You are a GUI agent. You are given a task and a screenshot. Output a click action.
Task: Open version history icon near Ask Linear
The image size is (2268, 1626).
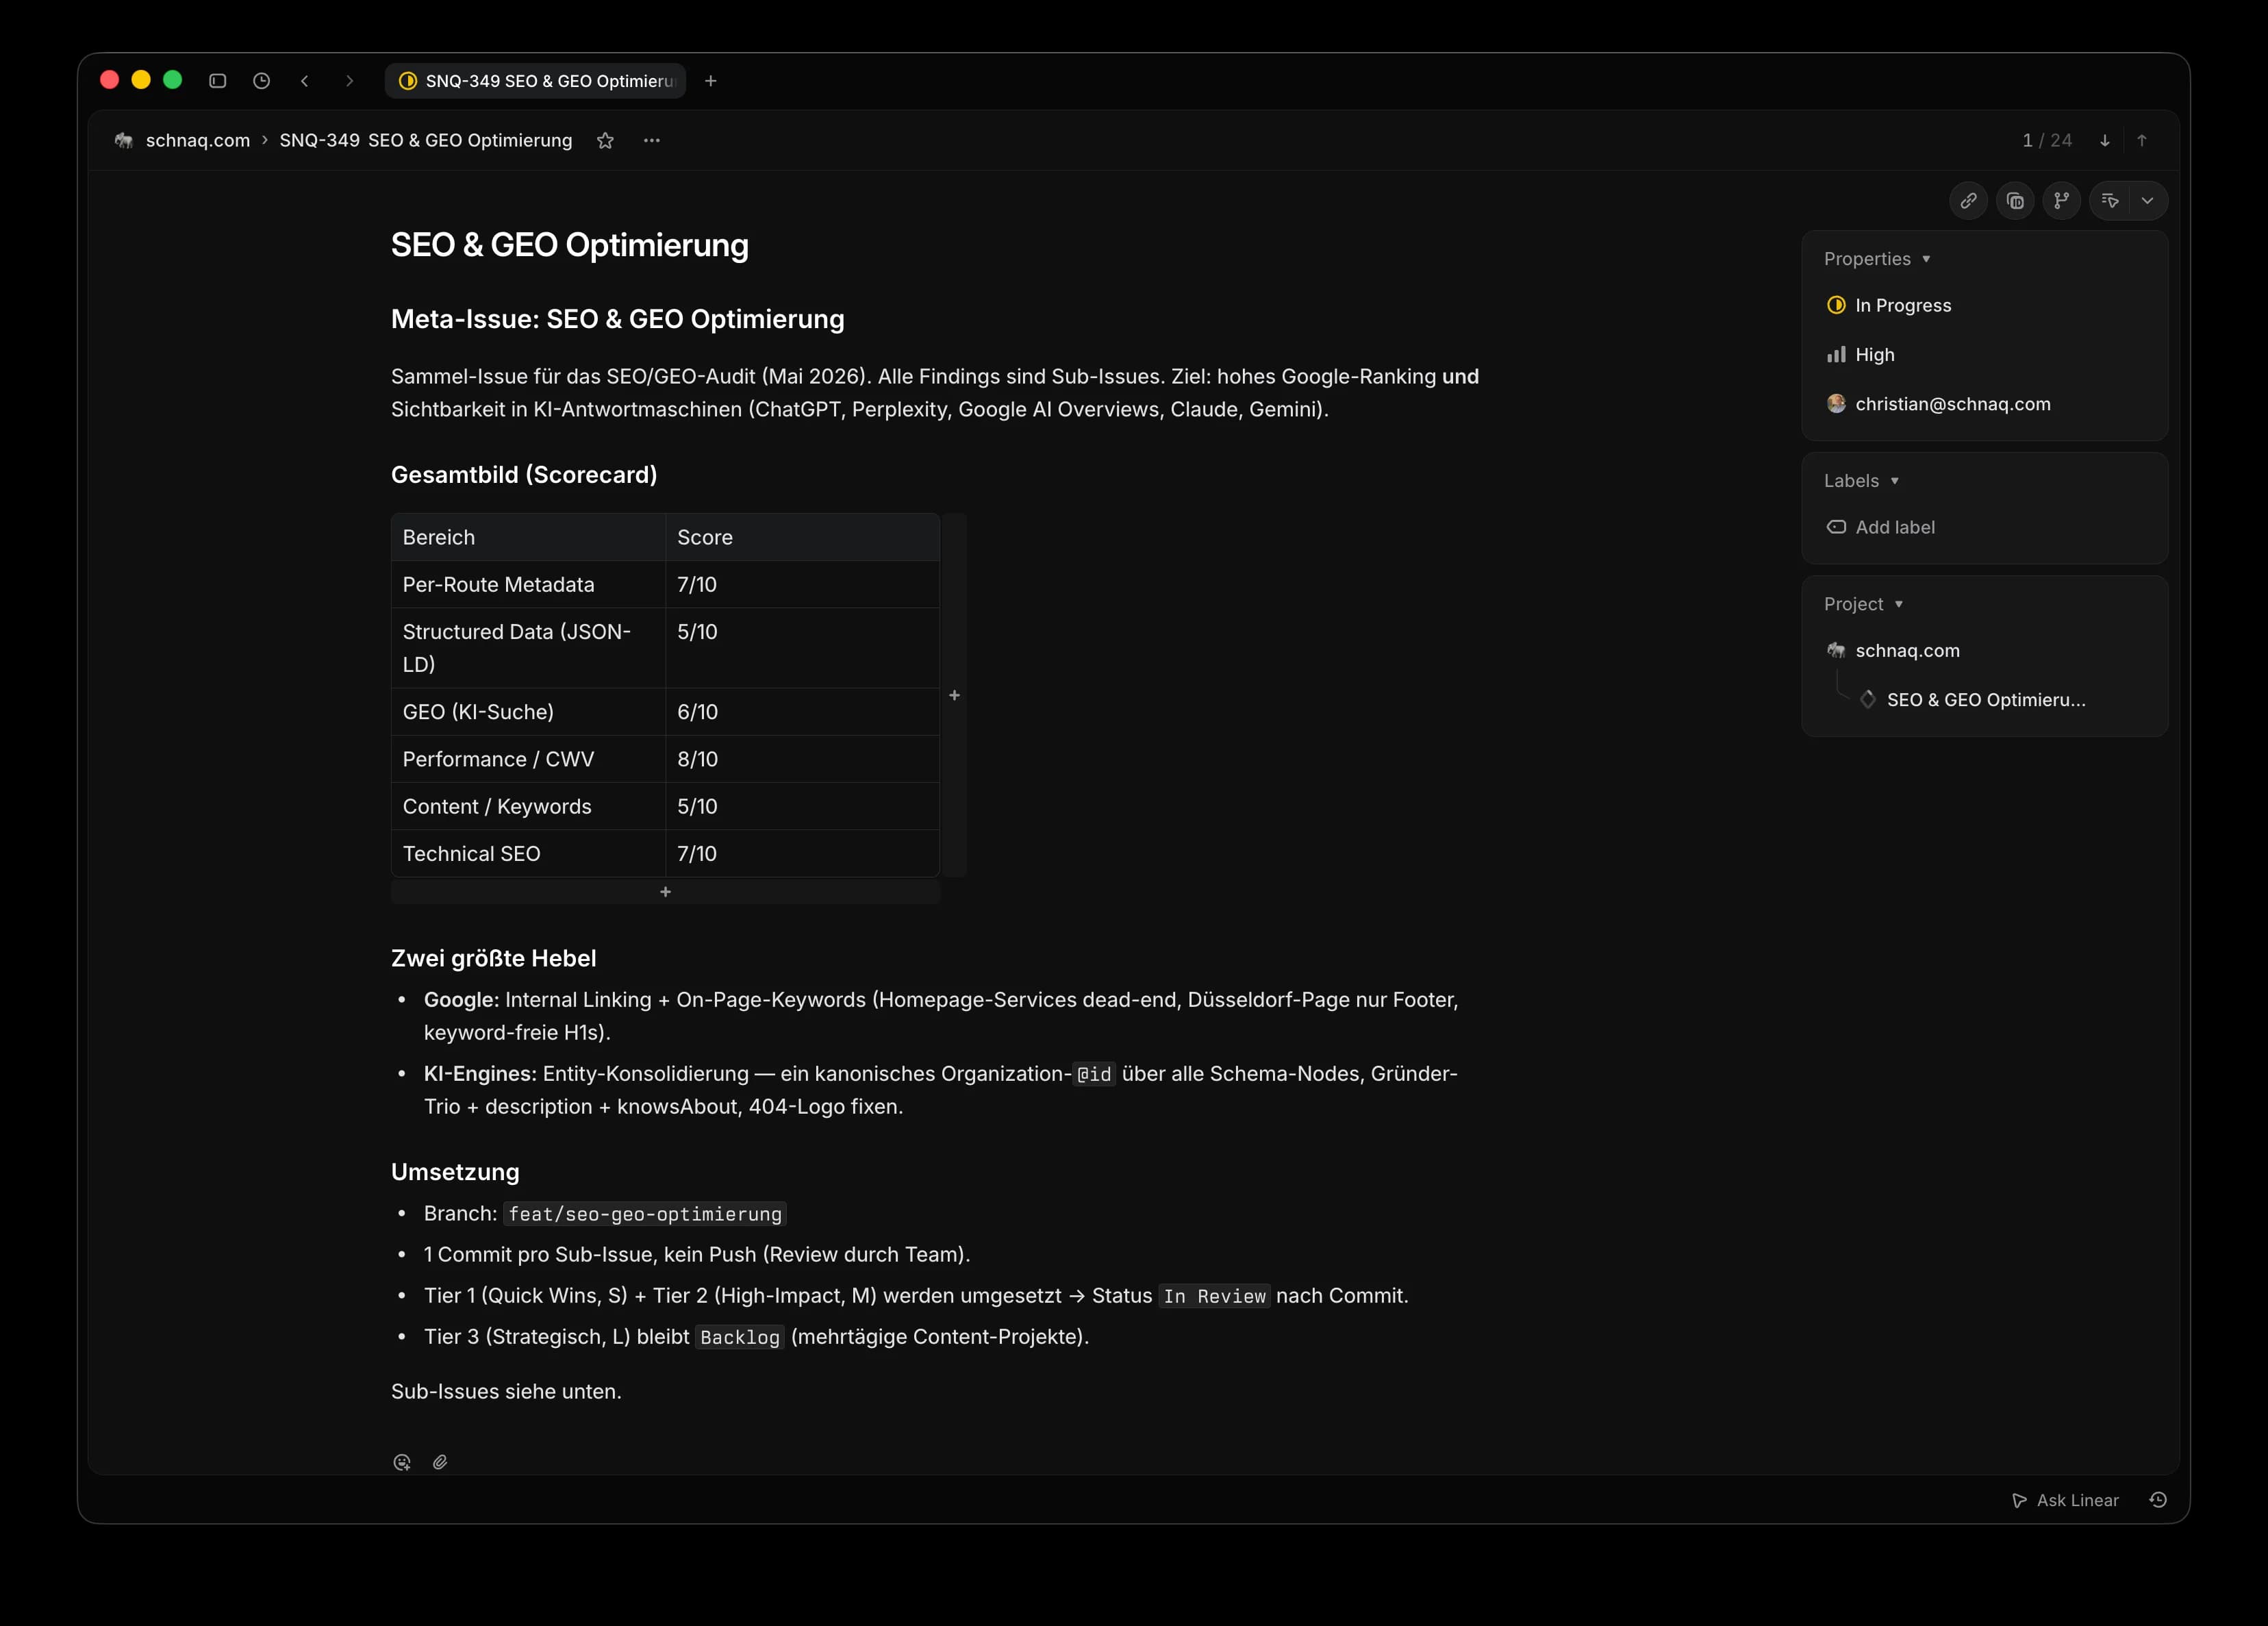point(2158,1500)
